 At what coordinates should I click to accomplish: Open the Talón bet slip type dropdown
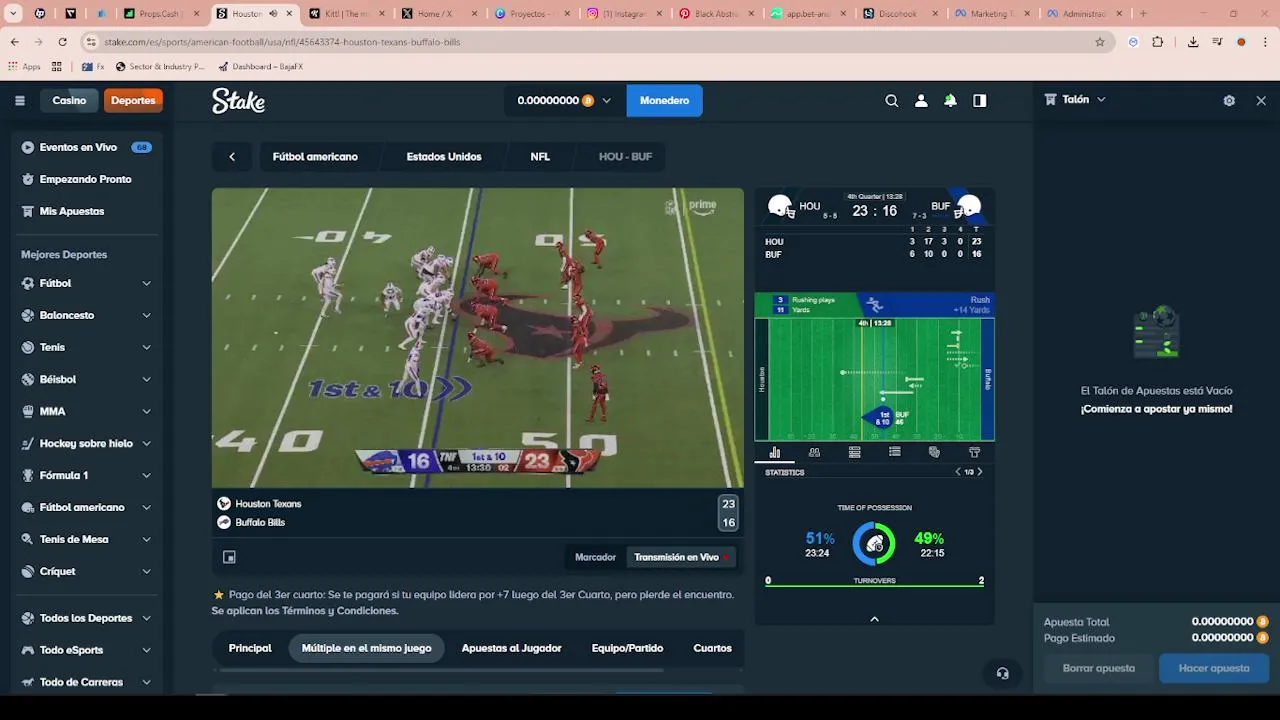point(1075,100)
